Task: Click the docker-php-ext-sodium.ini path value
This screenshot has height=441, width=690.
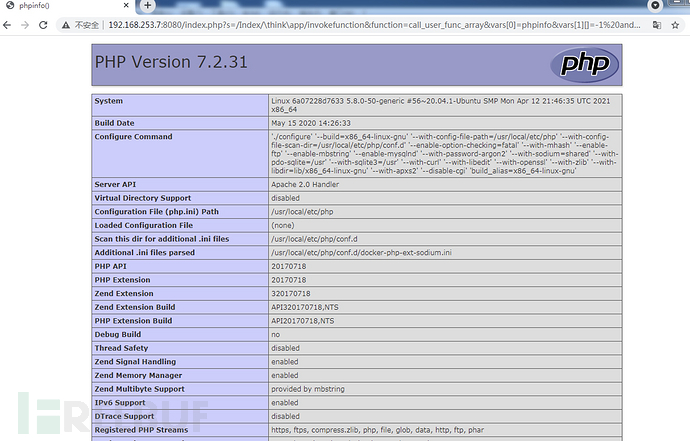Action: click(x=361, y=253)
